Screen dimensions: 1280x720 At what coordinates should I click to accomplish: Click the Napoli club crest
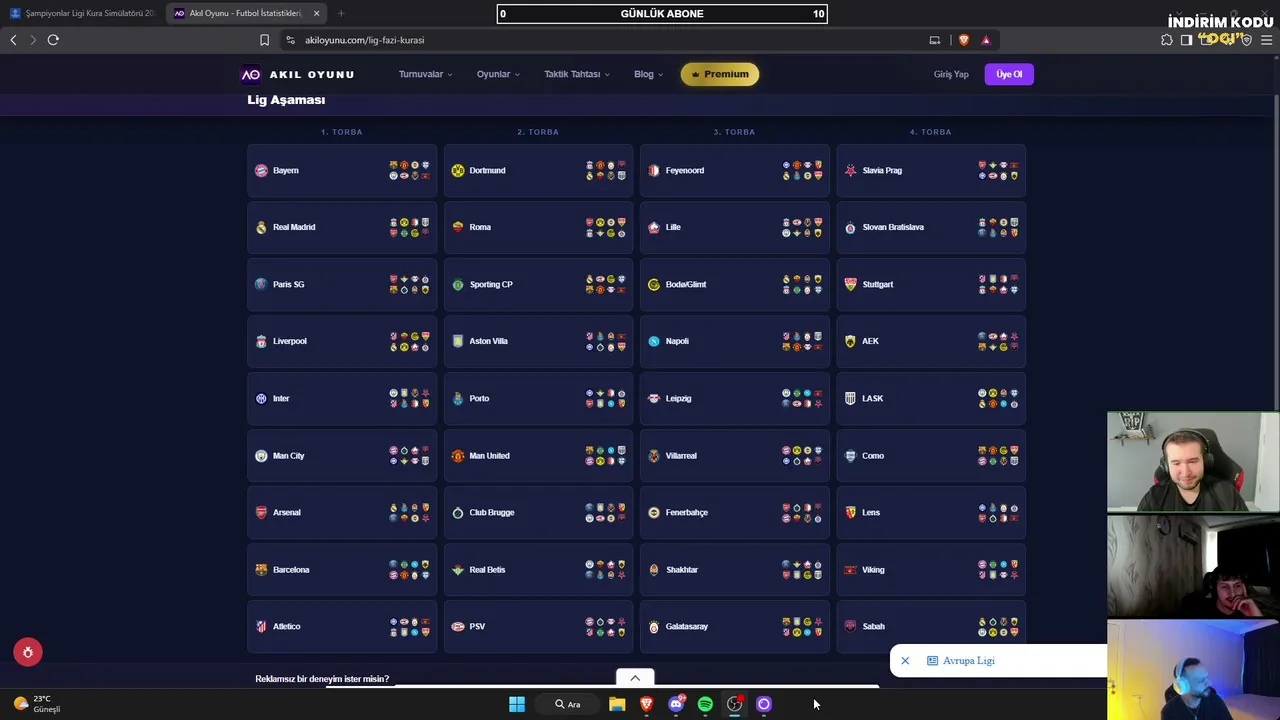[x=654, y=342]
